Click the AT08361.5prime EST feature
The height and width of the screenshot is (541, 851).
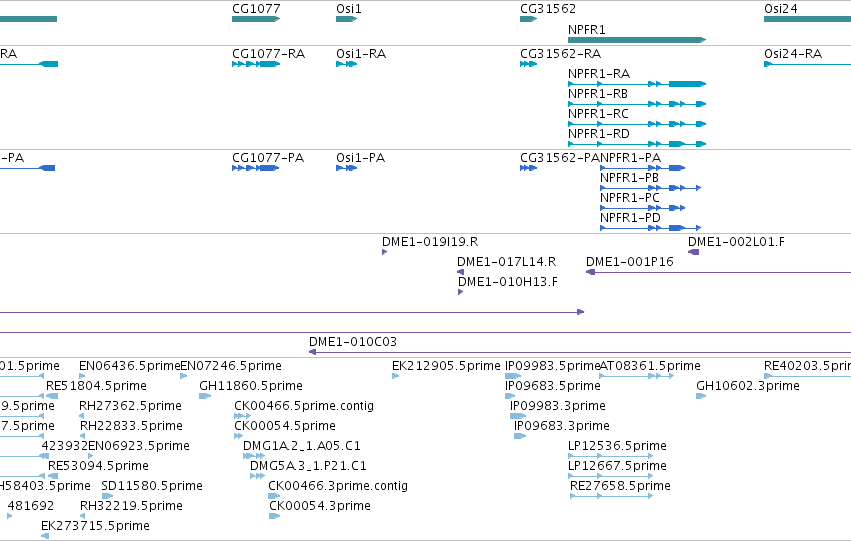[x=637, y=376]
